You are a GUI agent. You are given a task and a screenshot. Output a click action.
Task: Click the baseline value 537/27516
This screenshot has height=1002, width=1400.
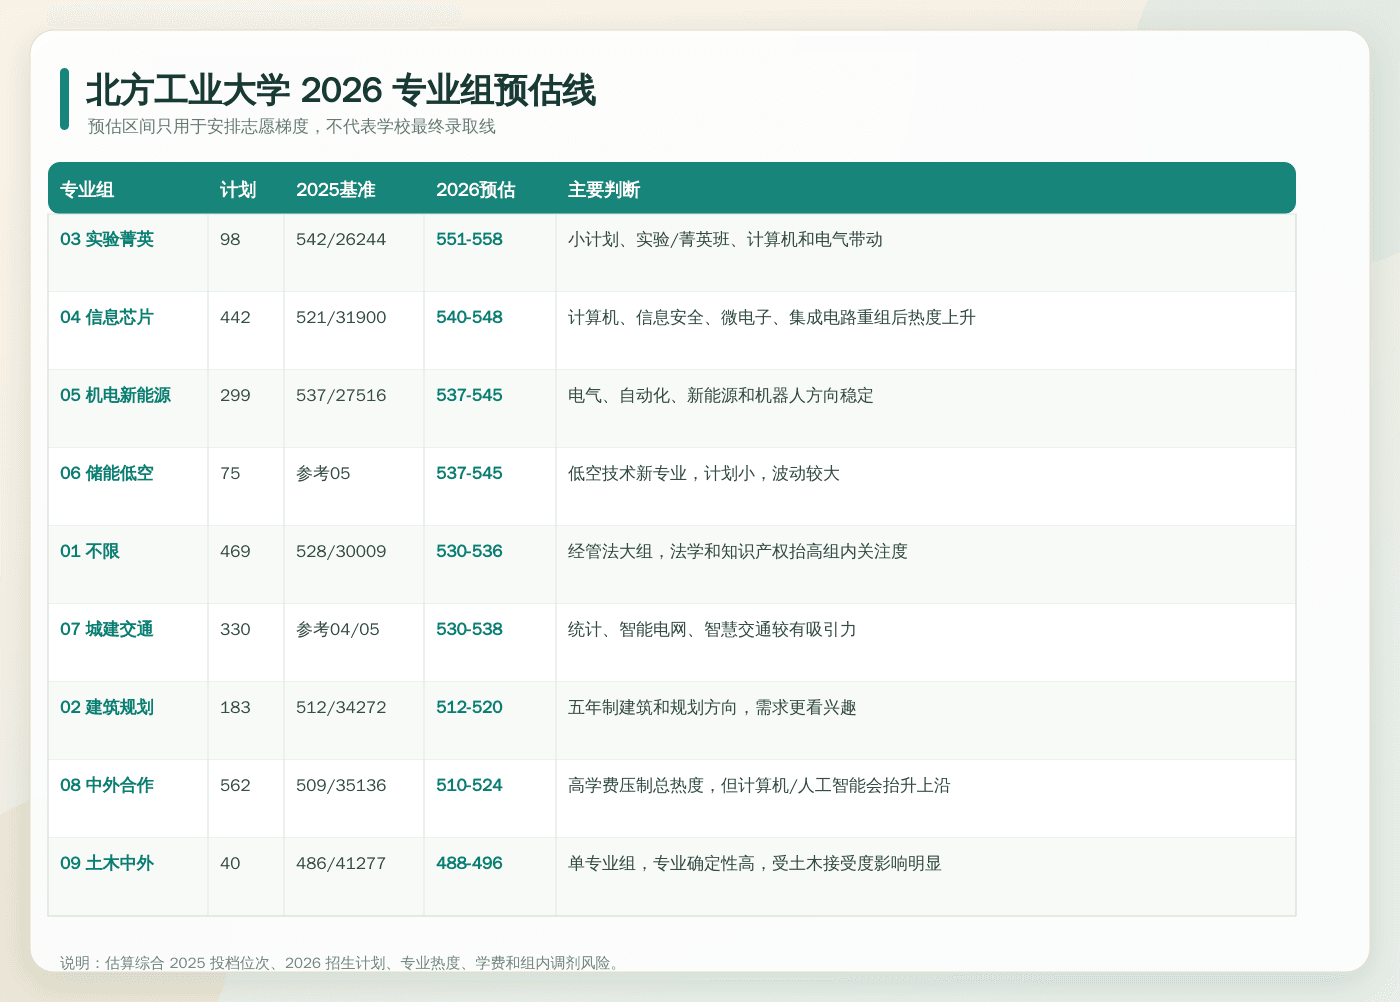pyautogui.click(x=341, y=395)
